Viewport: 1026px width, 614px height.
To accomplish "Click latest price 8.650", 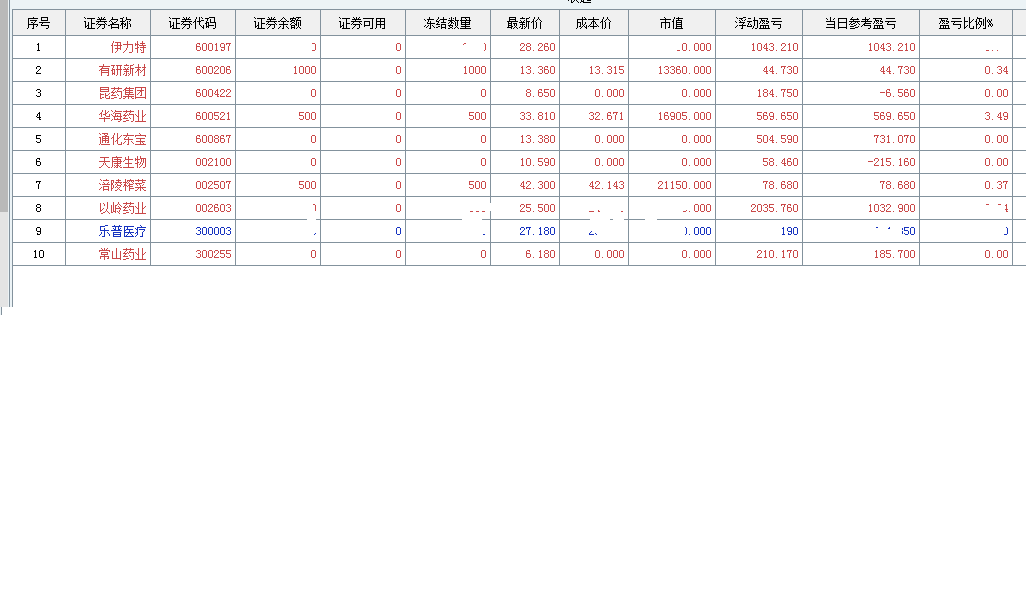I will (x=540, y=93).
